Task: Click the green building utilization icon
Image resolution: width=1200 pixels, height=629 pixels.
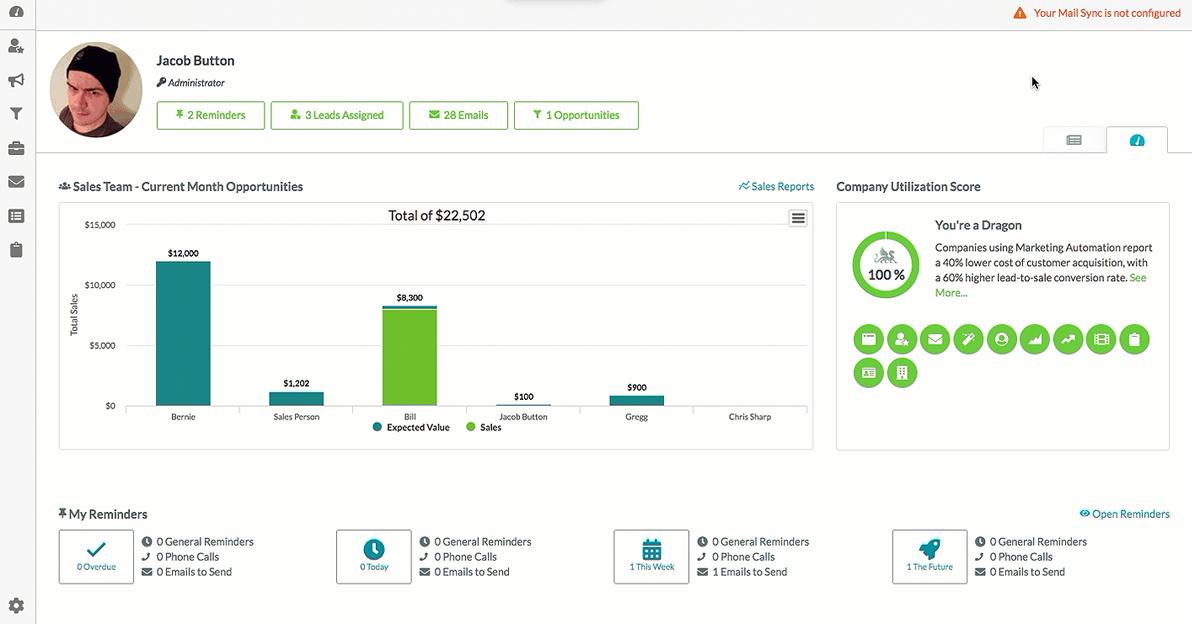Action: [901, 373]
